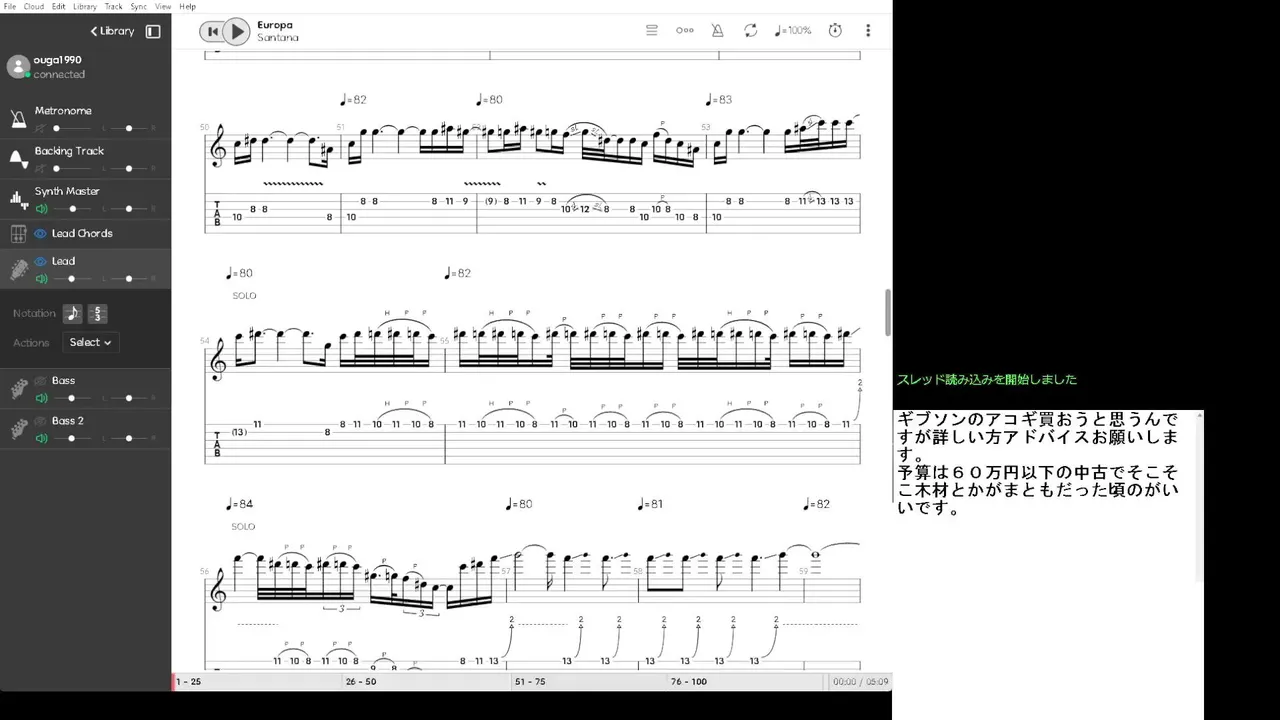Screen dimensions: 1280x720
Task: Play the Europa tab
Action: [x=236, y=32]
